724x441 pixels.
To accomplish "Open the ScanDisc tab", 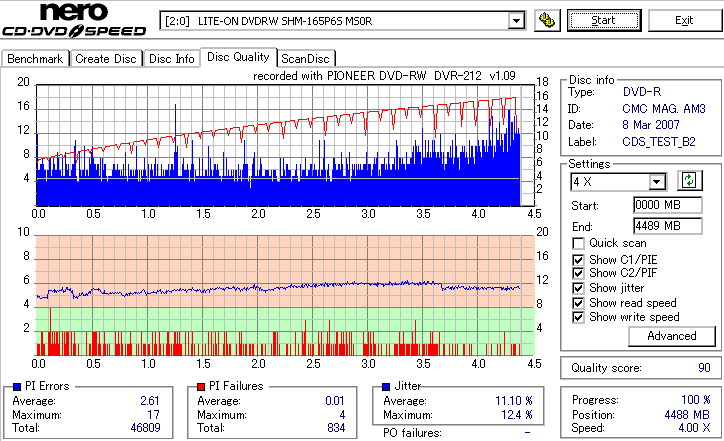I will [x=305, y=59].
